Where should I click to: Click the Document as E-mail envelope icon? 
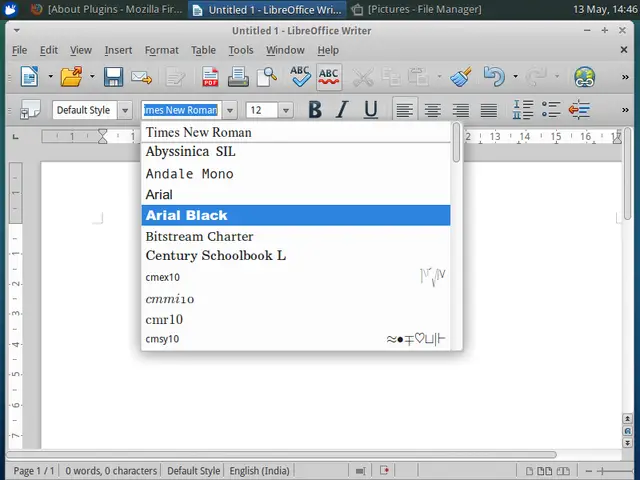(x=141, y=77)
